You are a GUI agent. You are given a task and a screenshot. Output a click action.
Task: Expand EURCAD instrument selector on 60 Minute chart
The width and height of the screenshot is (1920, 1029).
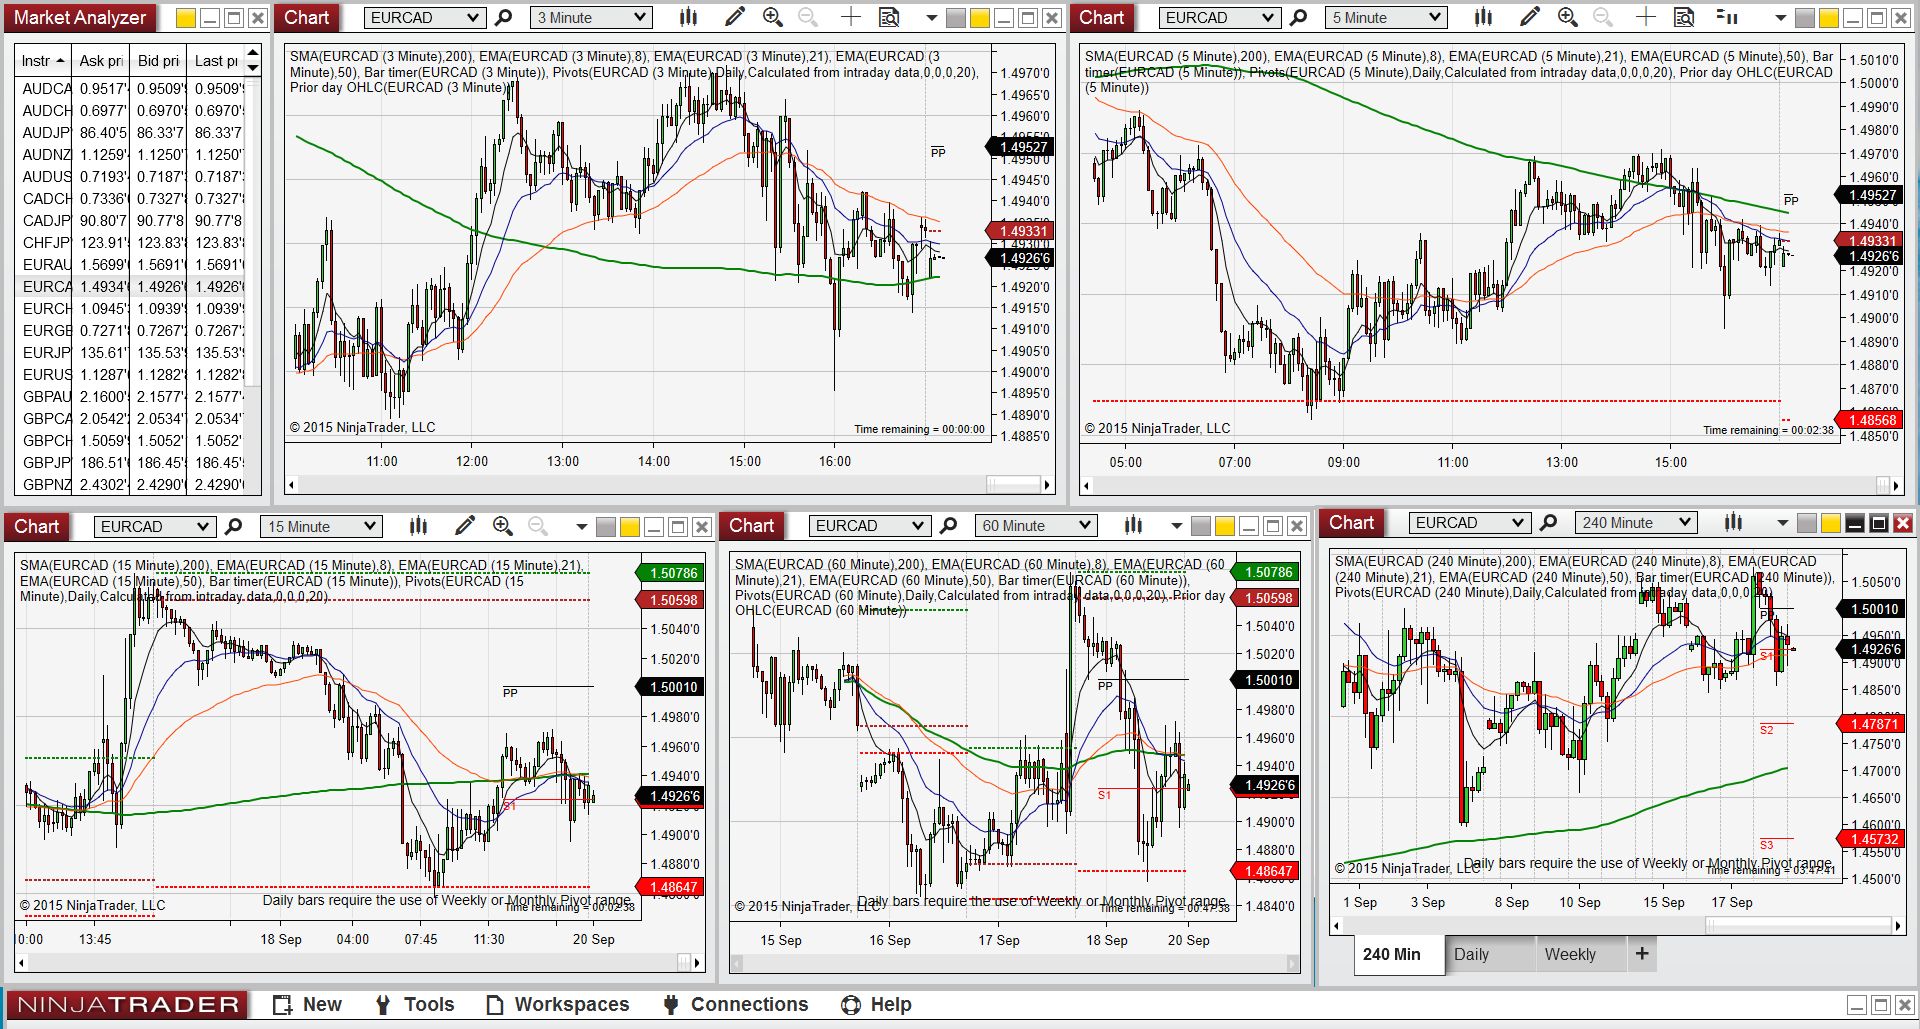click(x=919, y=527)
